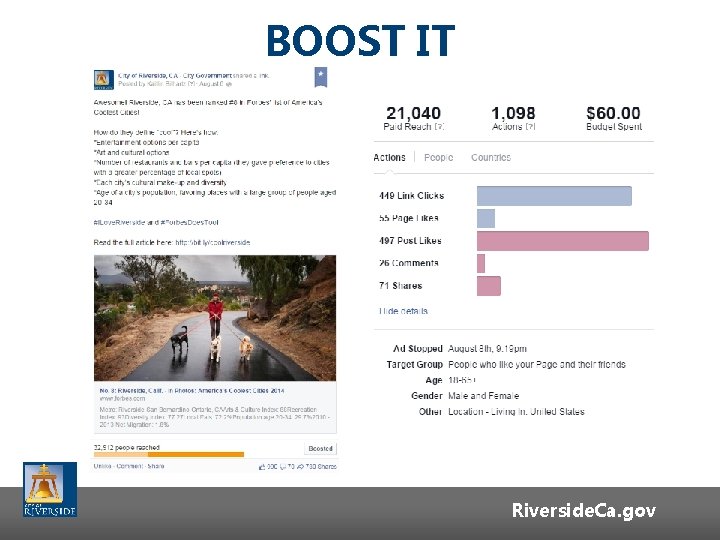Click the Comments pink bar
Screen dimensions: 720x540
coord(481,264)
